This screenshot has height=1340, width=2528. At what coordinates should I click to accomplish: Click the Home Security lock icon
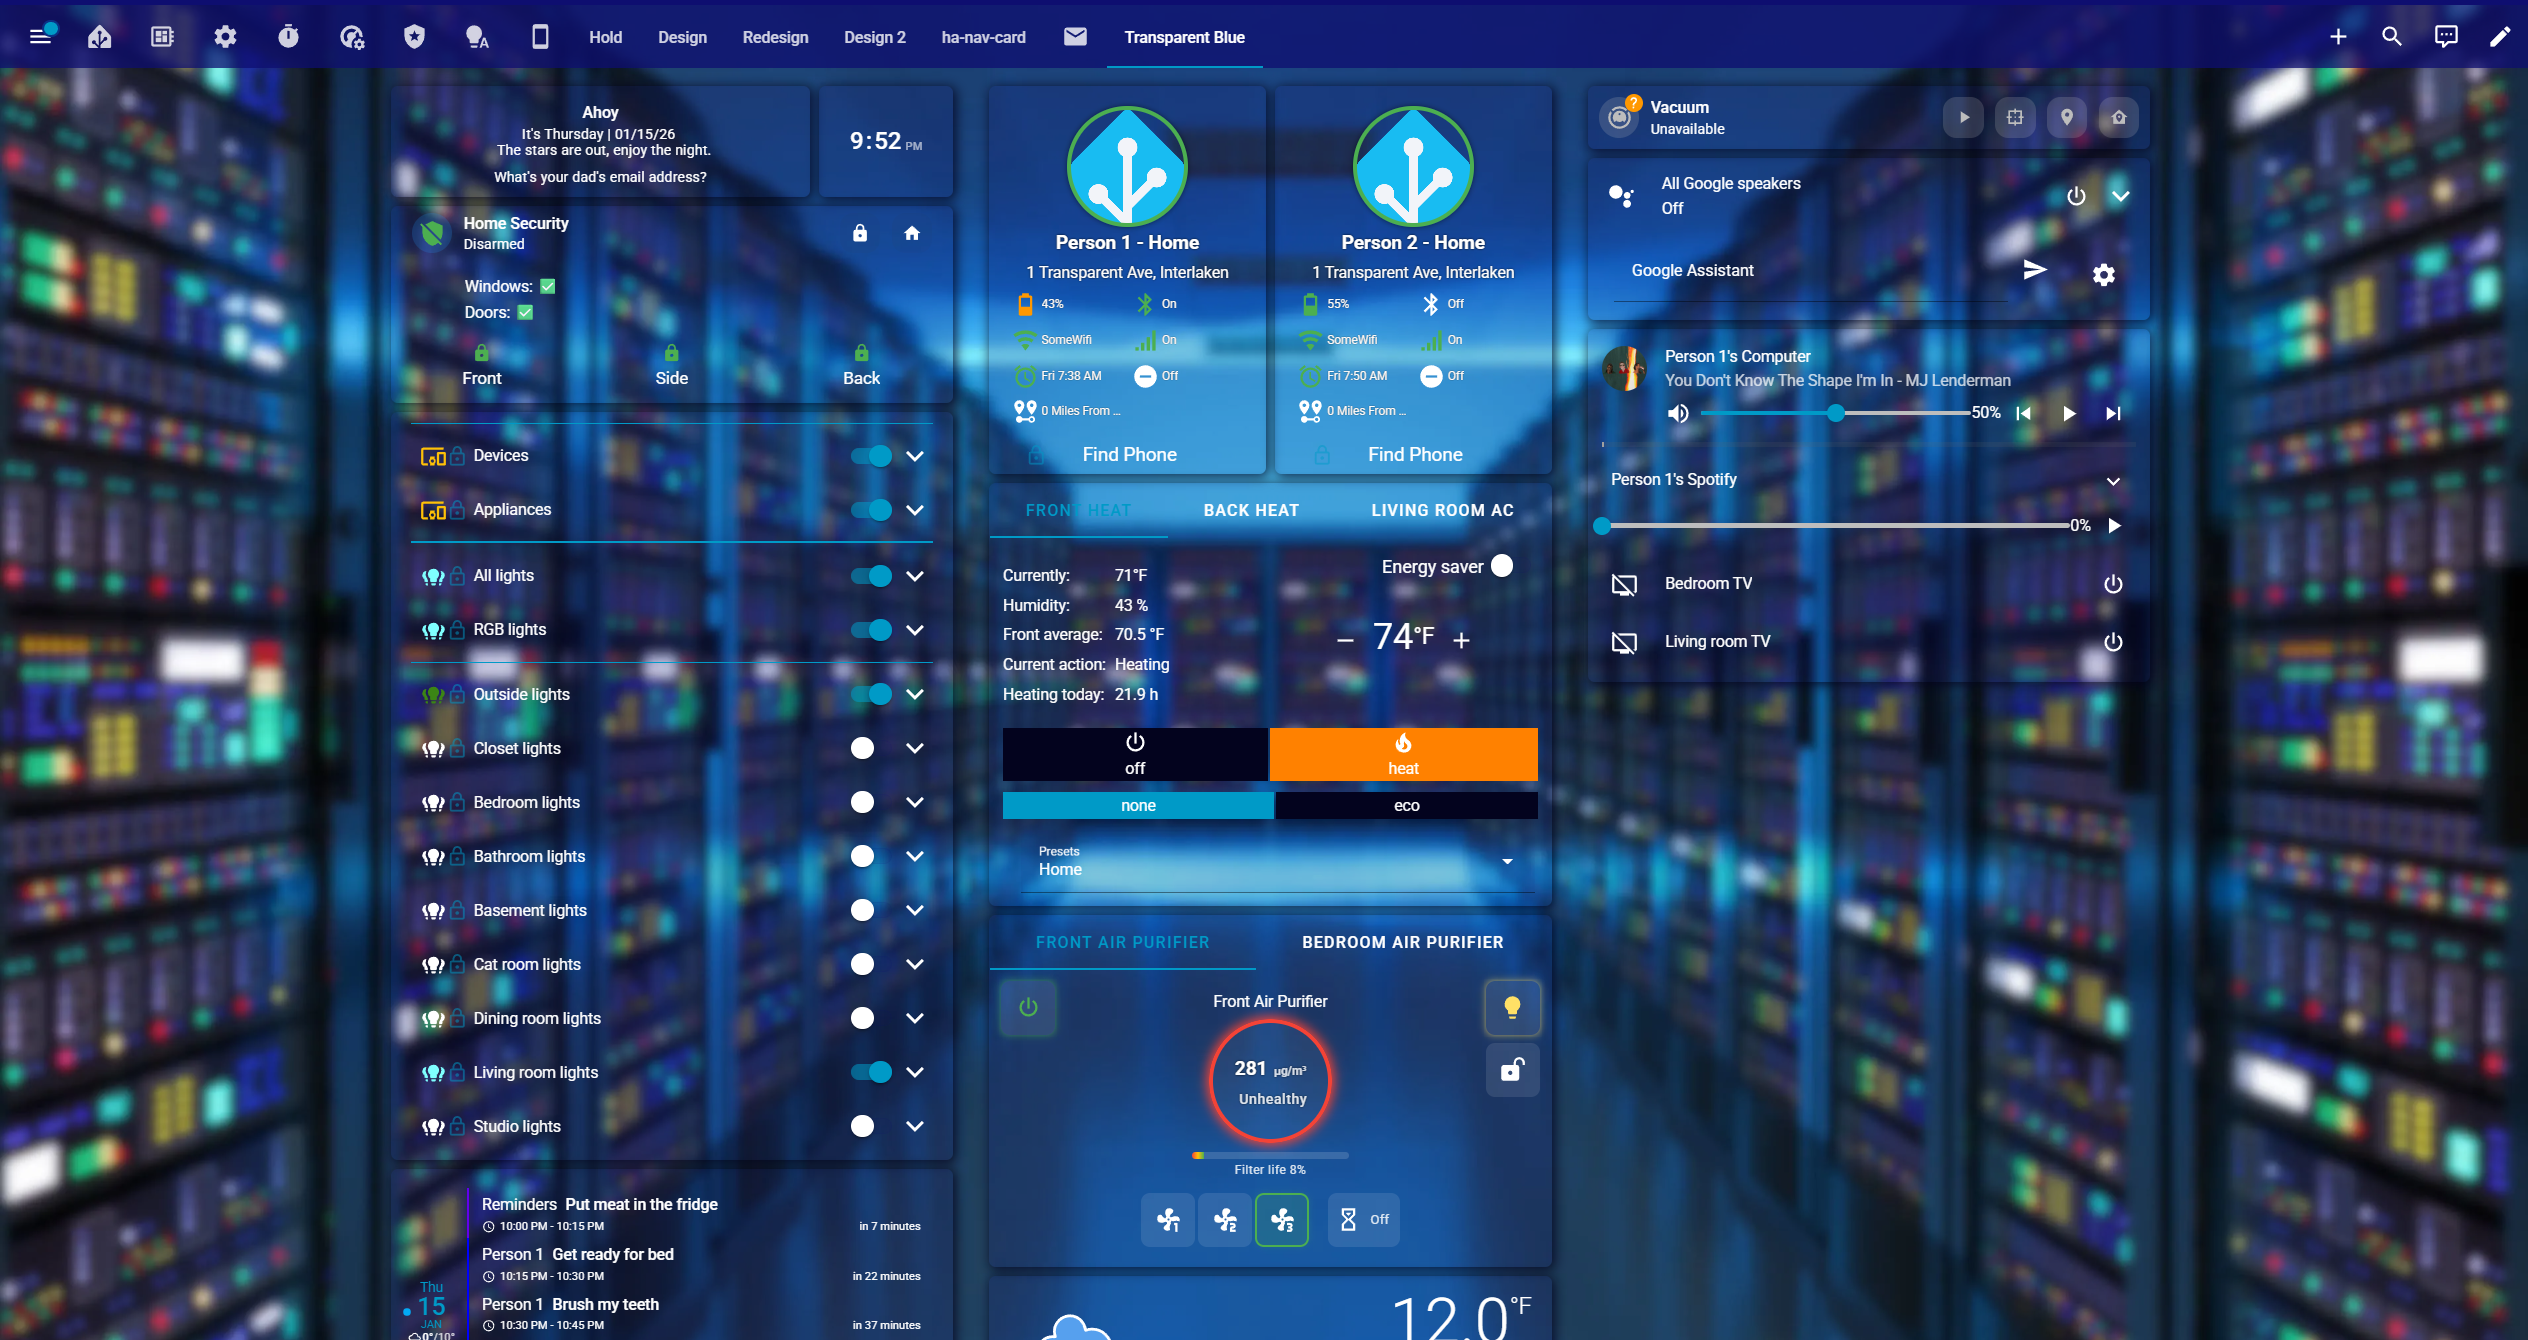click(x=860, y=233)
